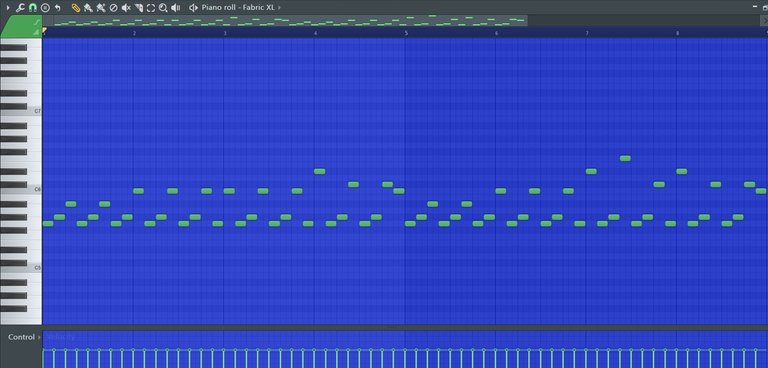Select the Delete tool
768x368 pixels.
click(x=113, y=8)
